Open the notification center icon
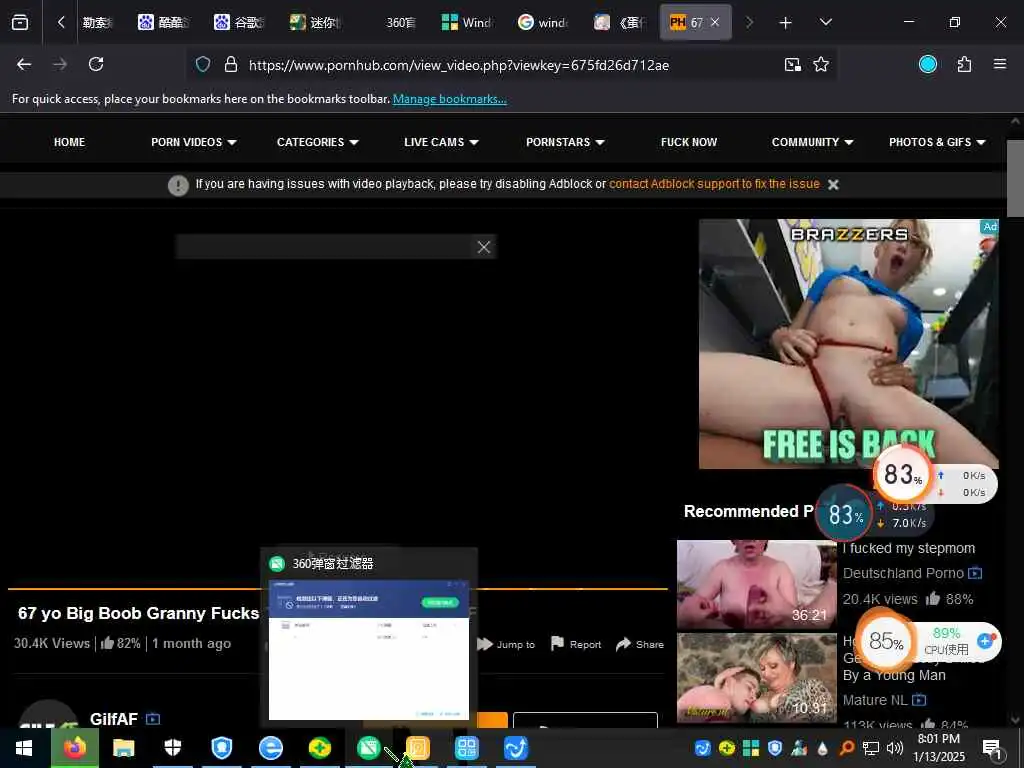1024x768 pixels. 993,749
